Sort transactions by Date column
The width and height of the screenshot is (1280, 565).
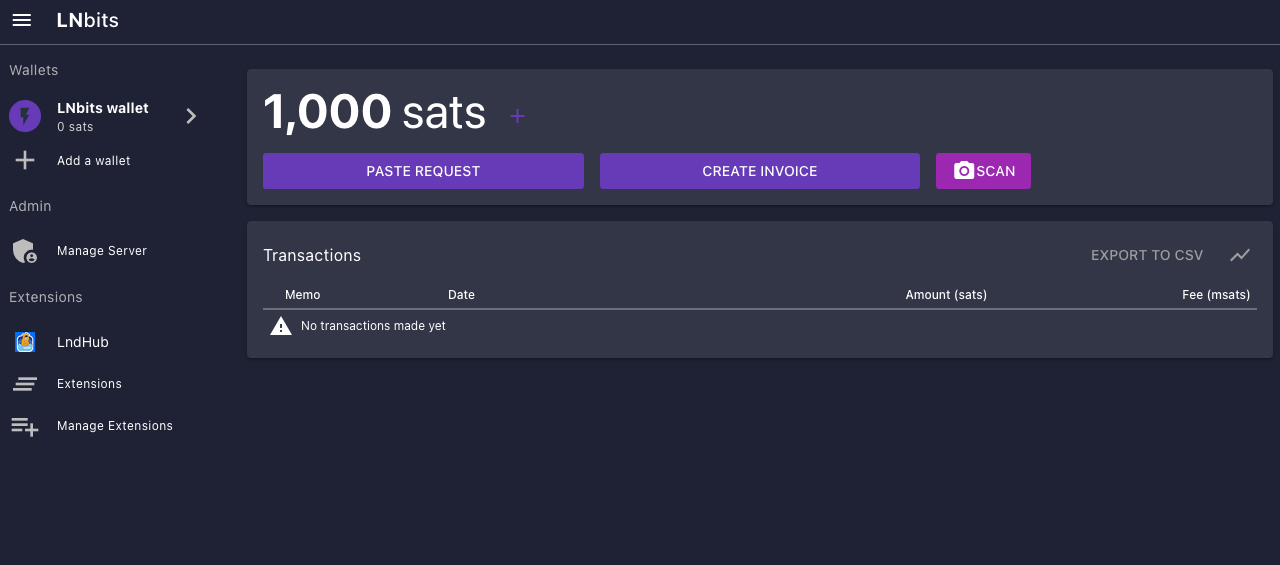461,295
